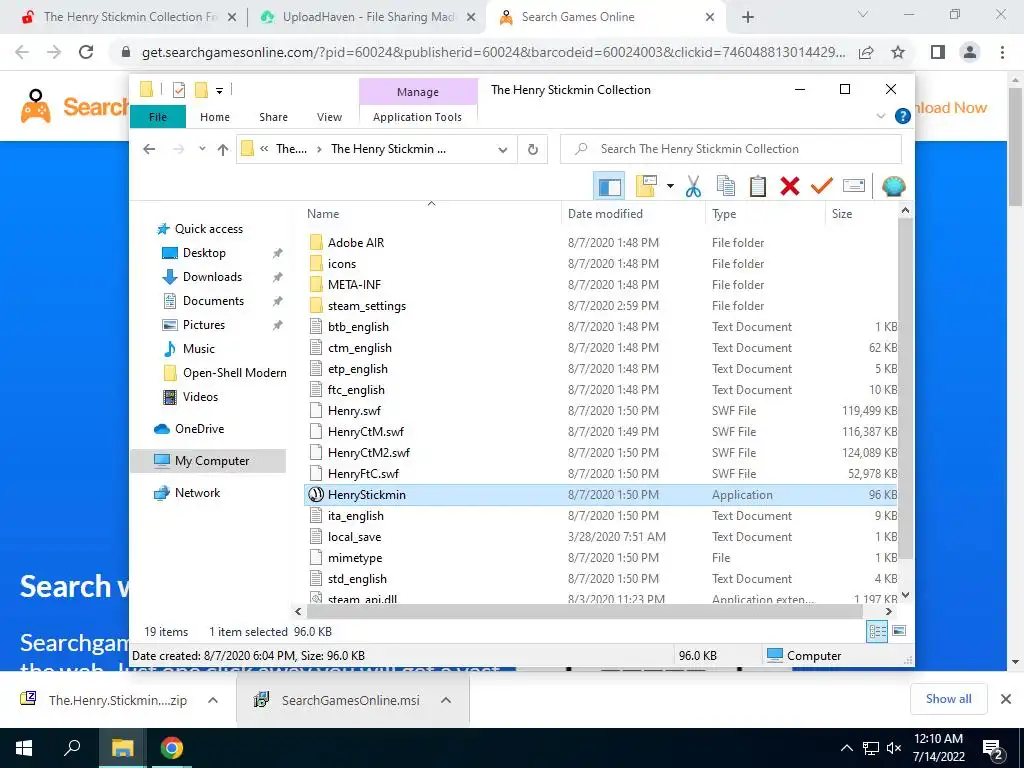1024x768 pixels.
Task: Open the Share ribbon tab
Action: coord(273,117)
